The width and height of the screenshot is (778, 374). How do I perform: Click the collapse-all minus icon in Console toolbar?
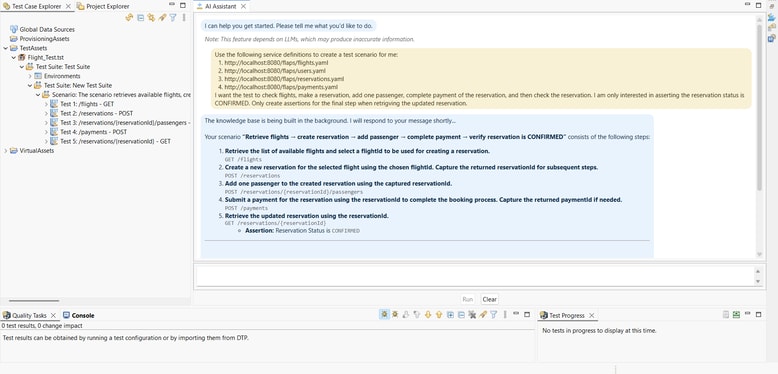point(461,314)
